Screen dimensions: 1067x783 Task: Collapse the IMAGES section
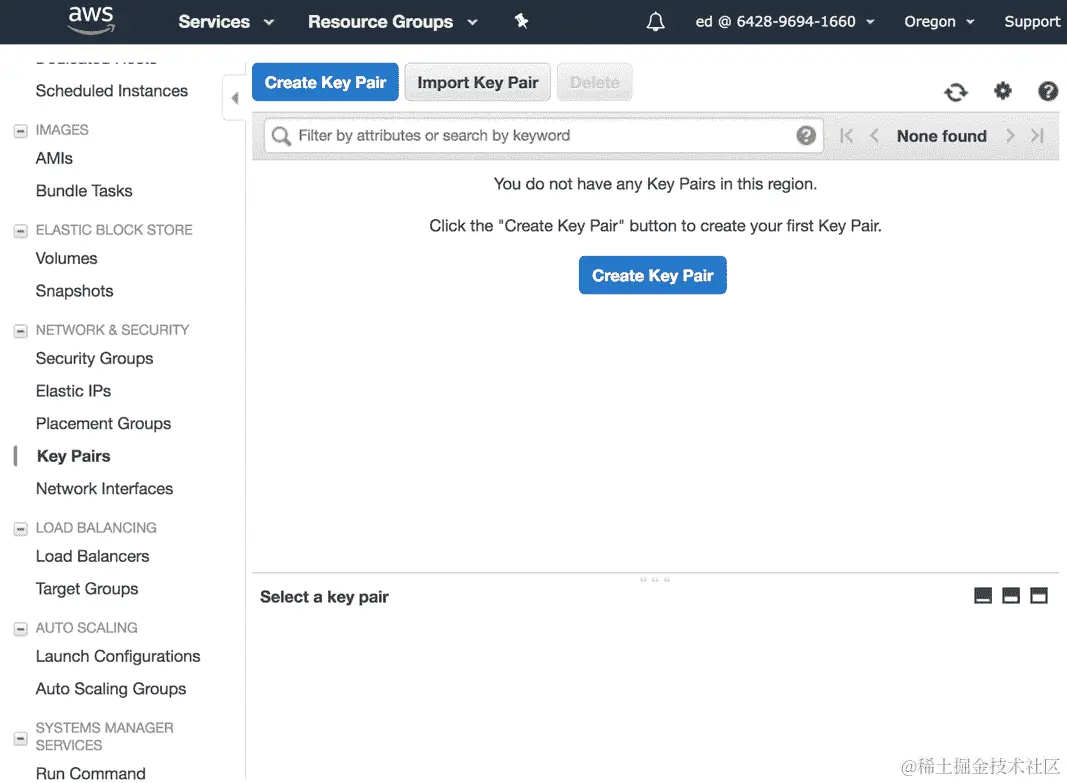[x=20, y=131]
